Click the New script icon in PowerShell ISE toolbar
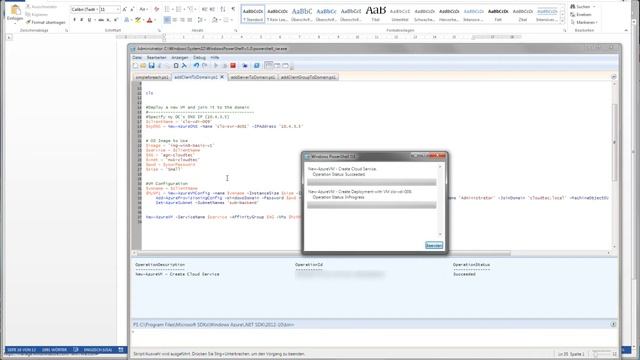 pos(136,66)
